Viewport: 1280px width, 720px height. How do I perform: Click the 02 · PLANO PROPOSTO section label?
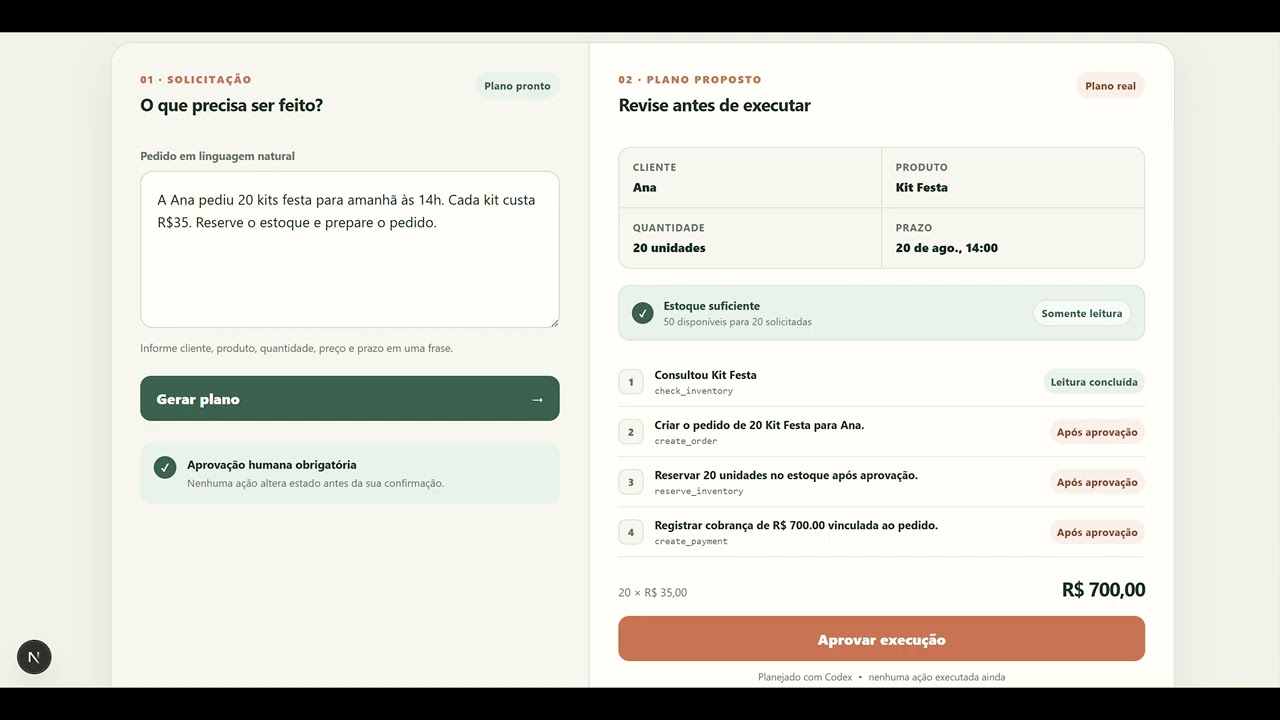pyautogui.click(x=690, y=79)
